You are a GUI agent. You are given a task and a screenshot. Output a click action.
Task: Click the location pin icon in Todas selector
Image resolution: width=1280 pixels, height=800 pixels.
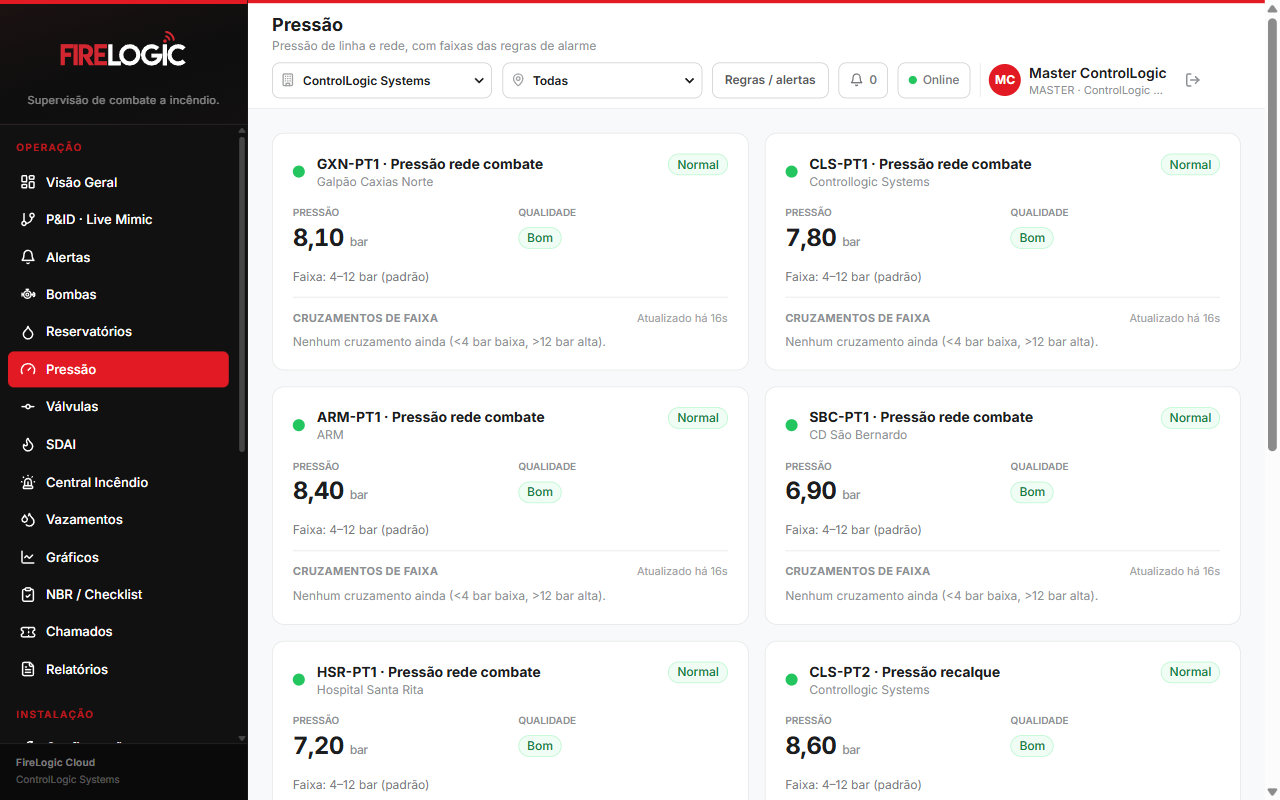(x=518, y=80)
